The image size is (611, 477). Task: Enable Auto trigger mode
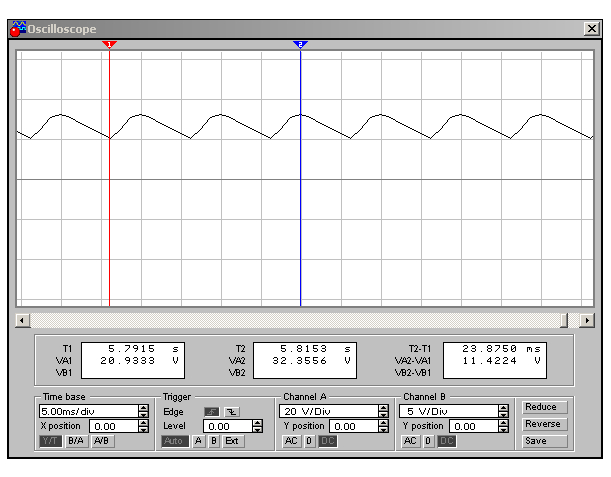point(173,441)
